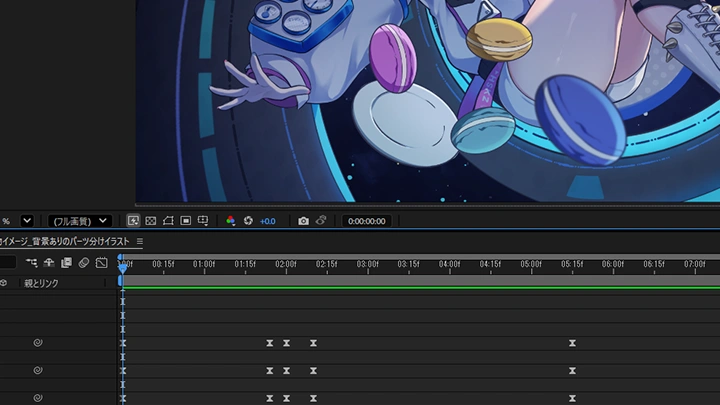
Task: Toggle motion blur enable switch
Action: click(x=84, y=263)
